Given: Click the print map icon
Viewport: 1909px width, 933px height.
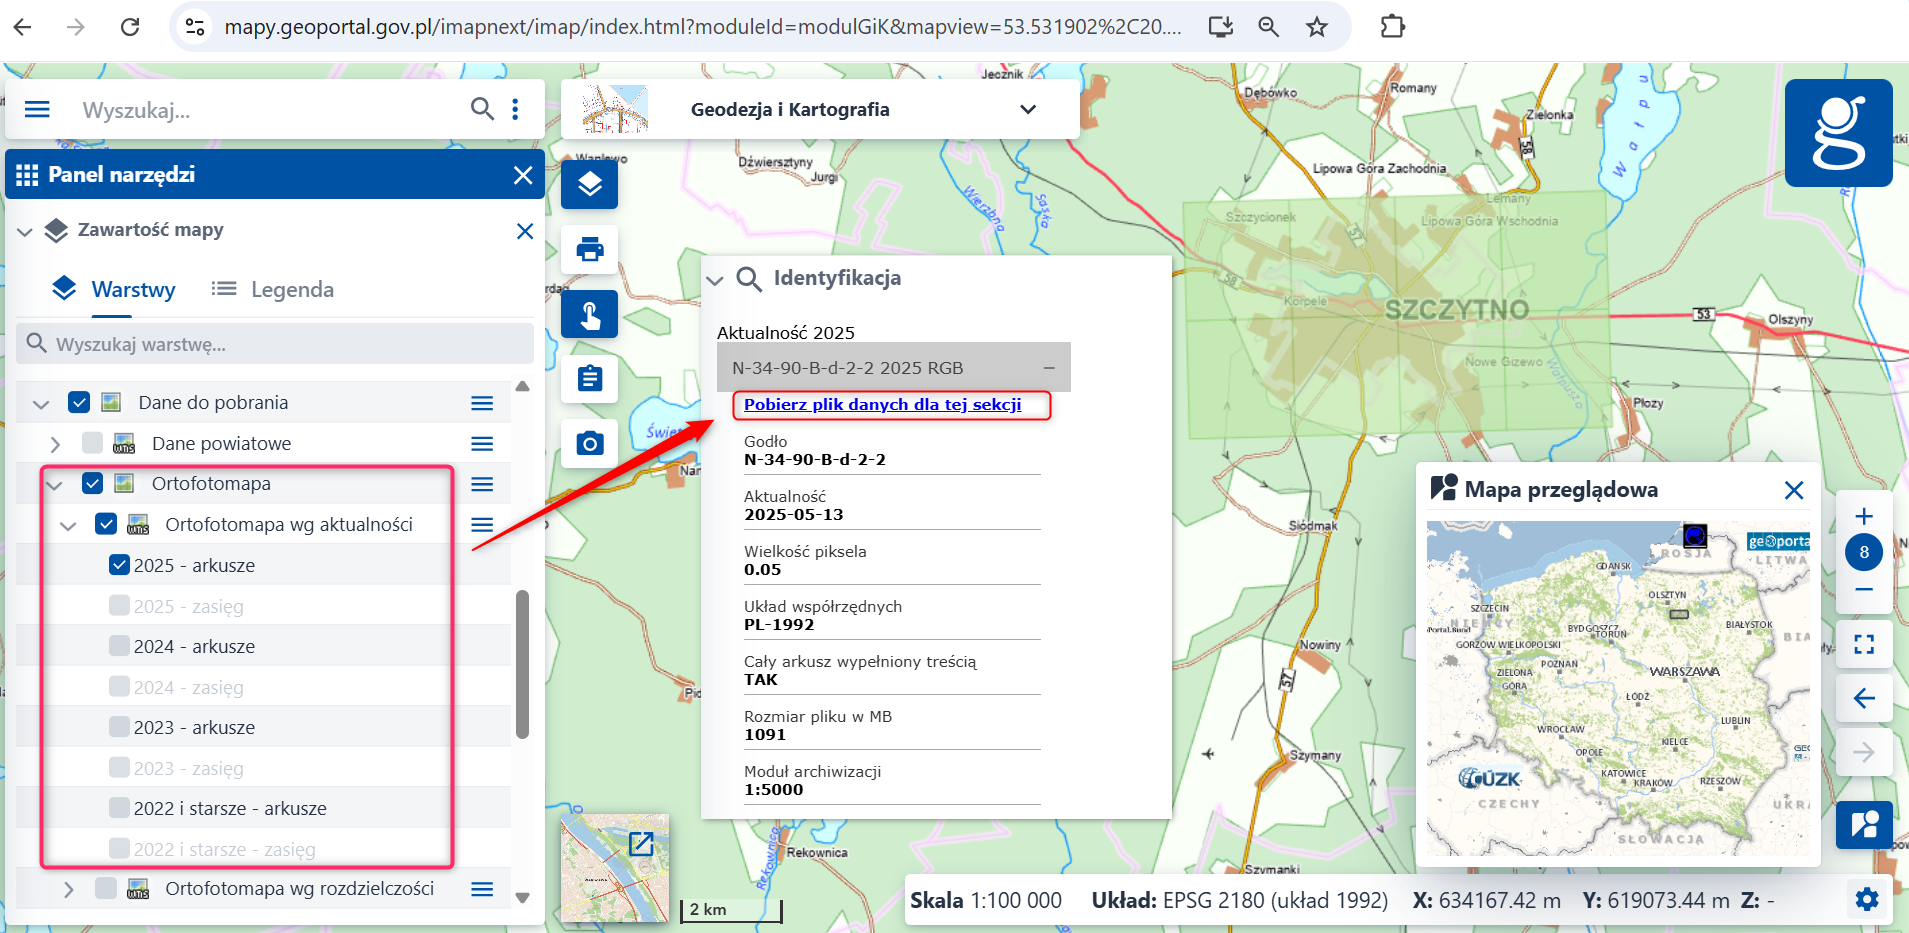Looking at the screenshot, I should click(589, 249).
